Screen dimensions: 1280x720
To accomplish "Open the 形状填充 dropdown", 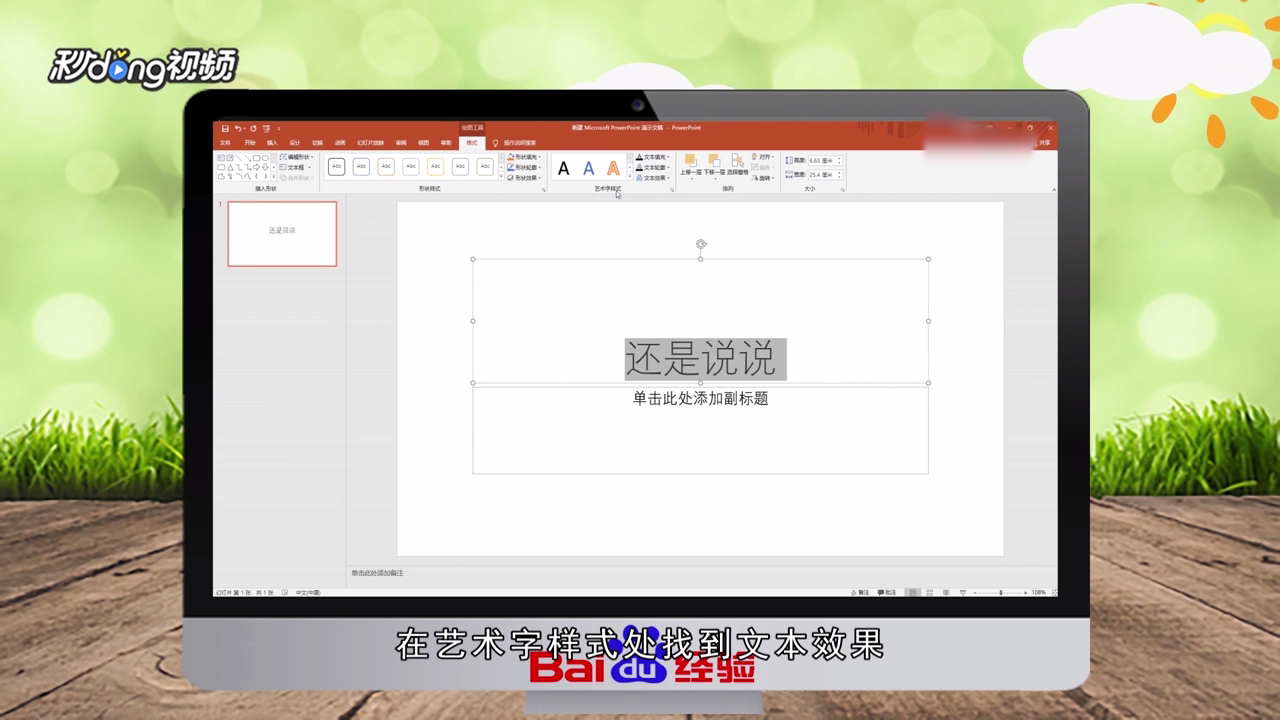I will (523, 157).
